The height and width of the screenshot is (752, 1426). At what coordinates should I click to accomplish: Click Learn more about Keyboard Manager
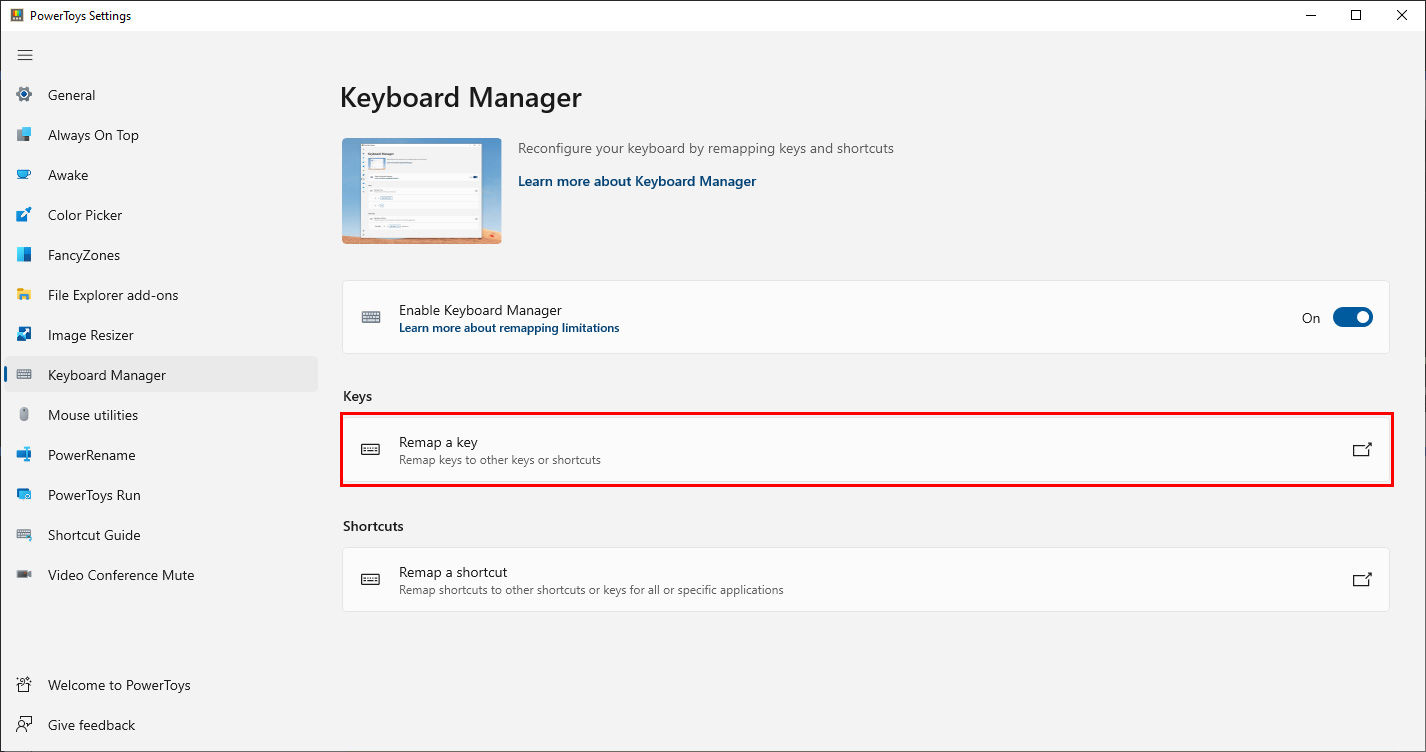(637, 181)
